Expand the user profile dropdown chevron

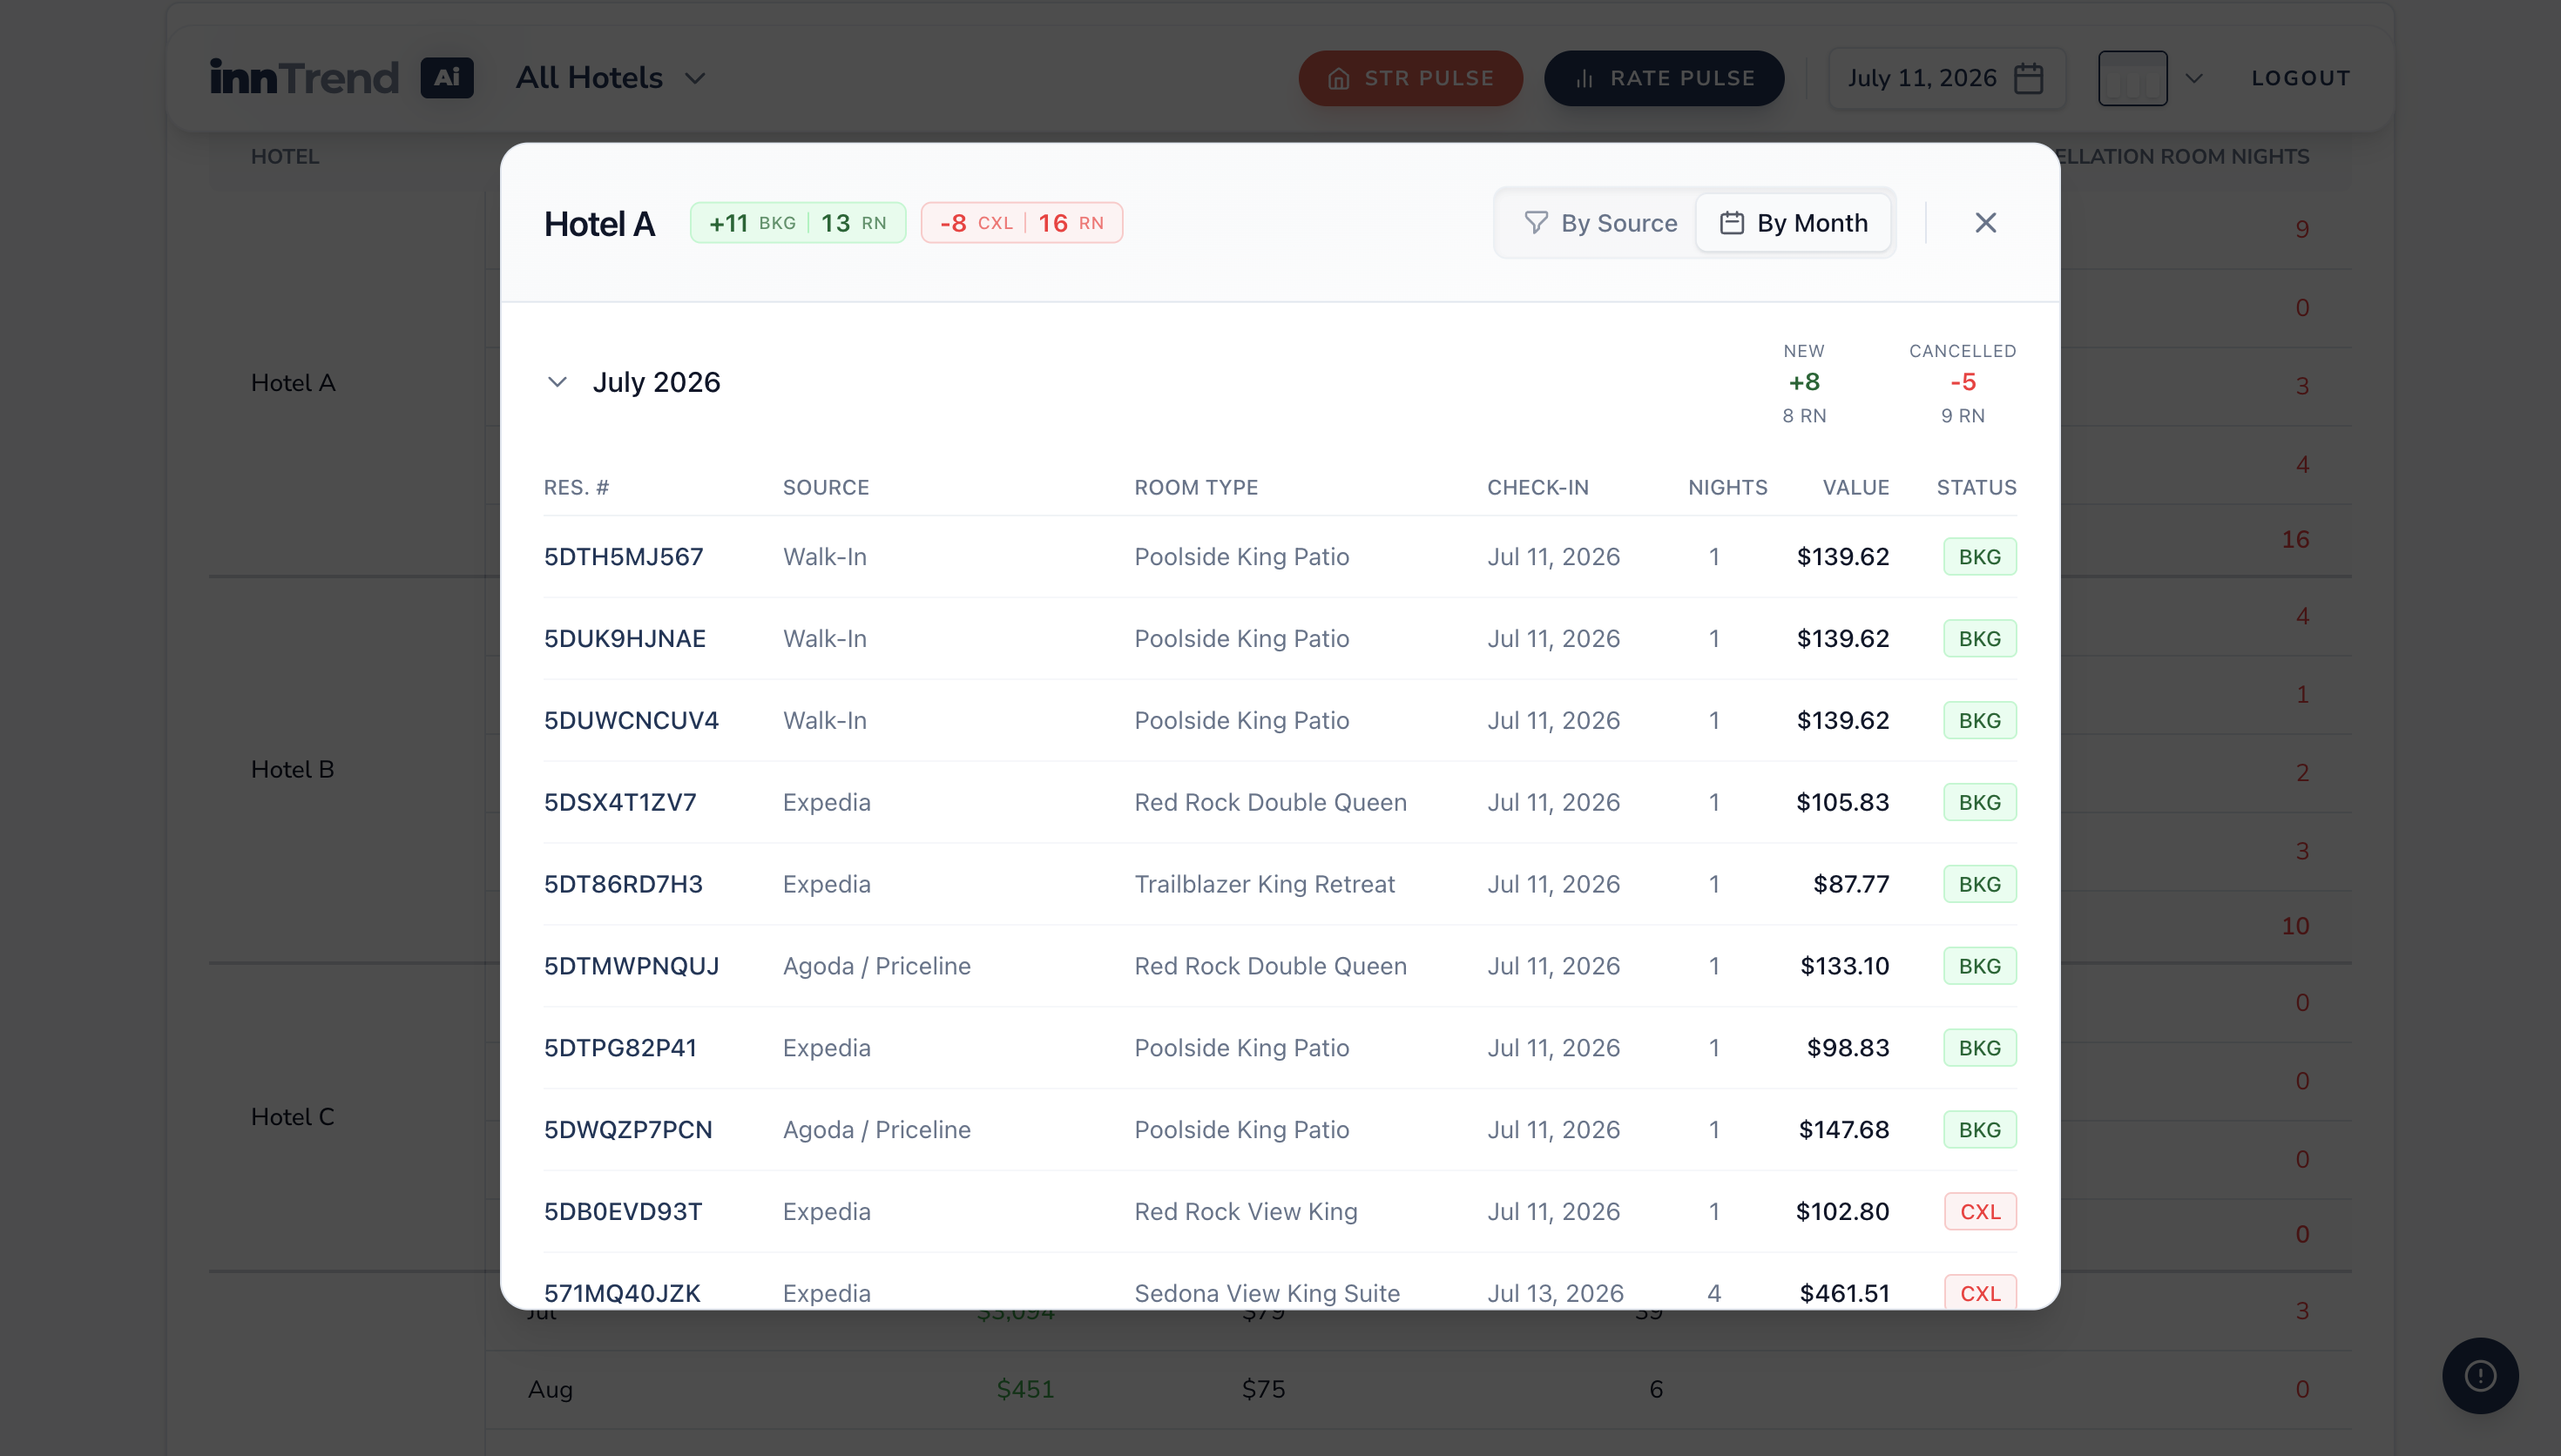pyautogui.click(x=2193, y=78)
